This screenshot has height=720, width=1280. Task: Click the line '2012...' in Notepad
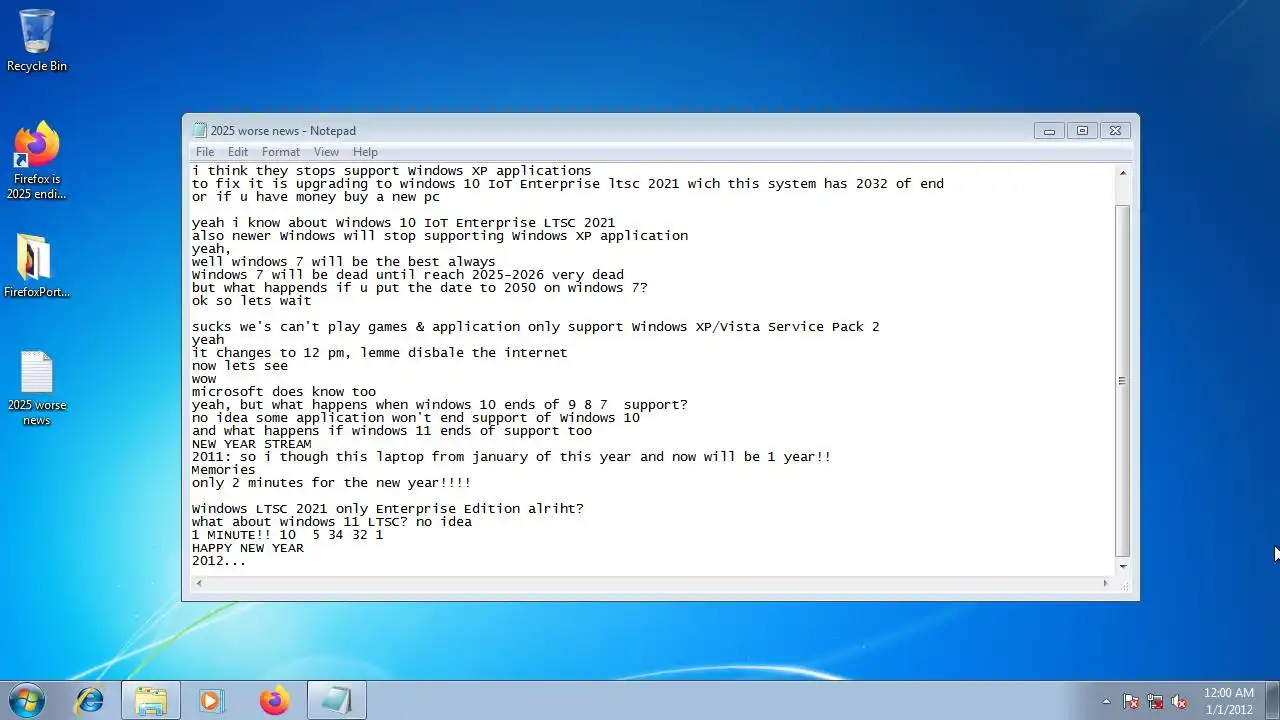click(219, 561)
